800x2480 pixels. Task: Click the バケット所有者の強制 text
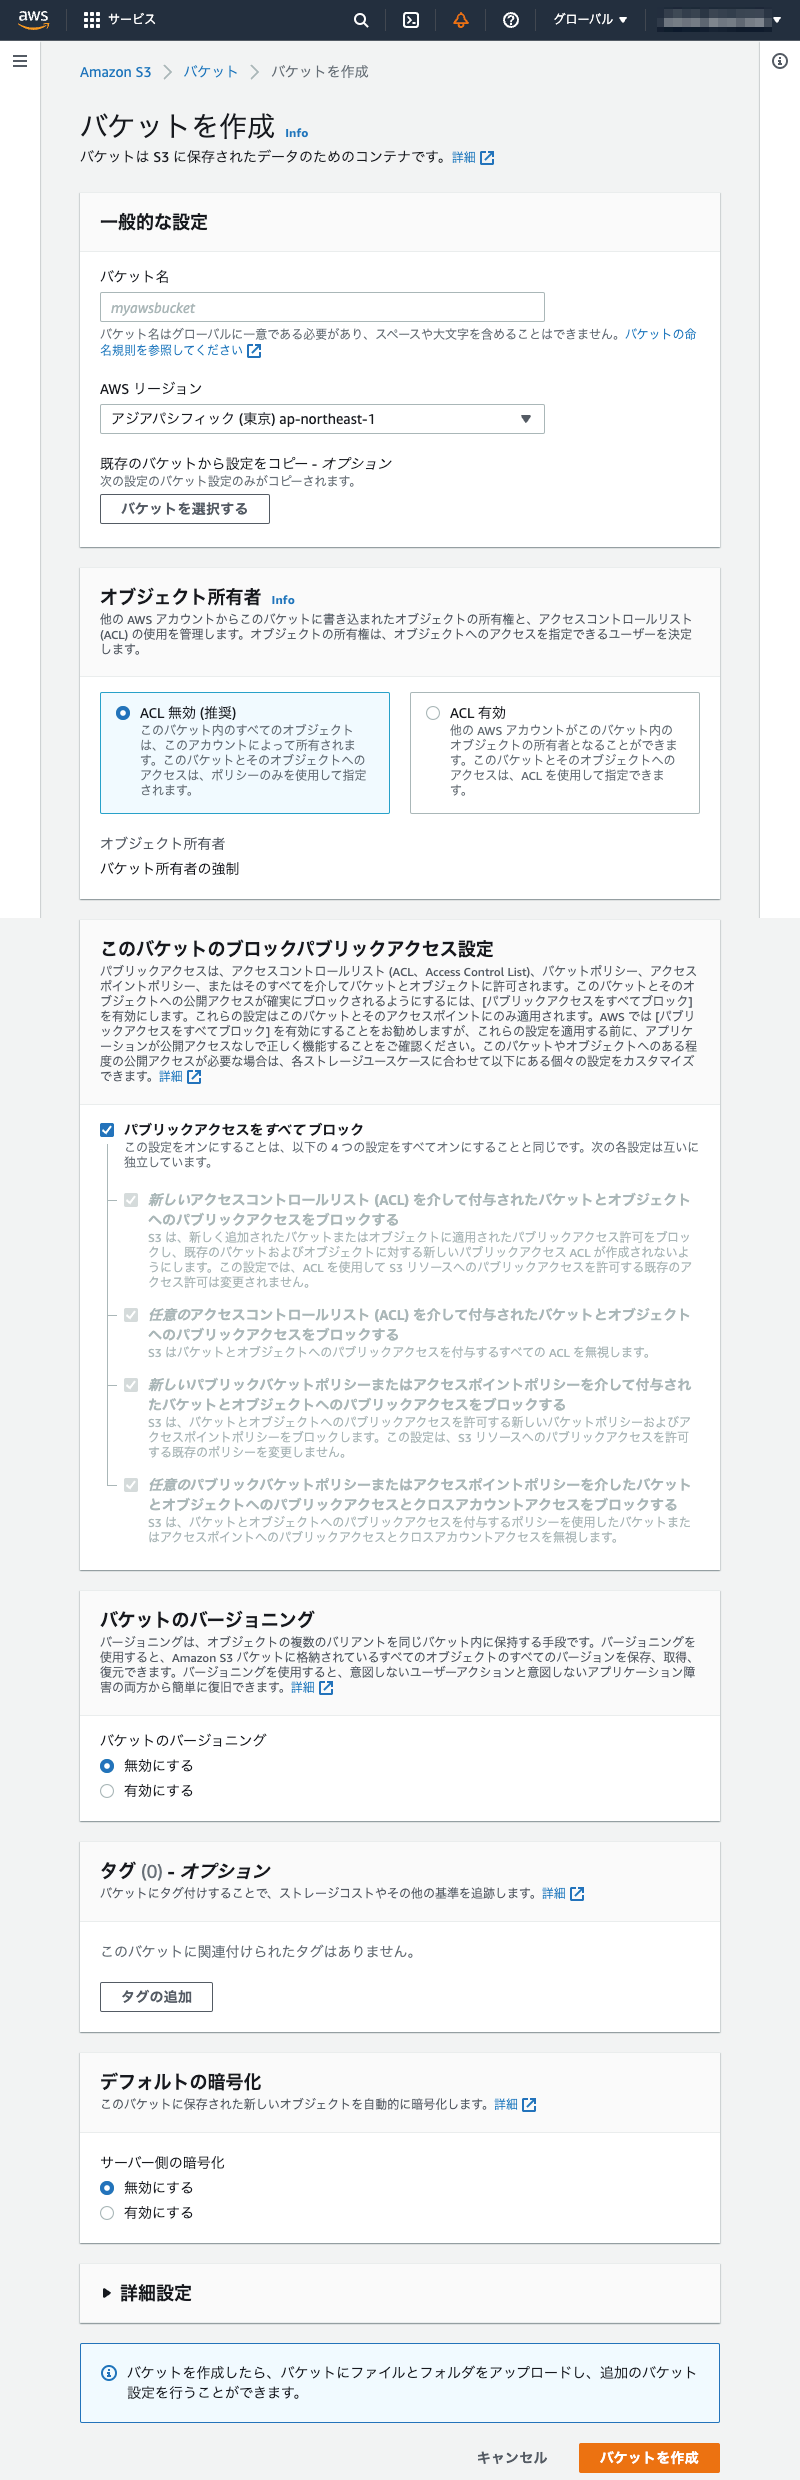pyautogui.click(x=170, y=869)
